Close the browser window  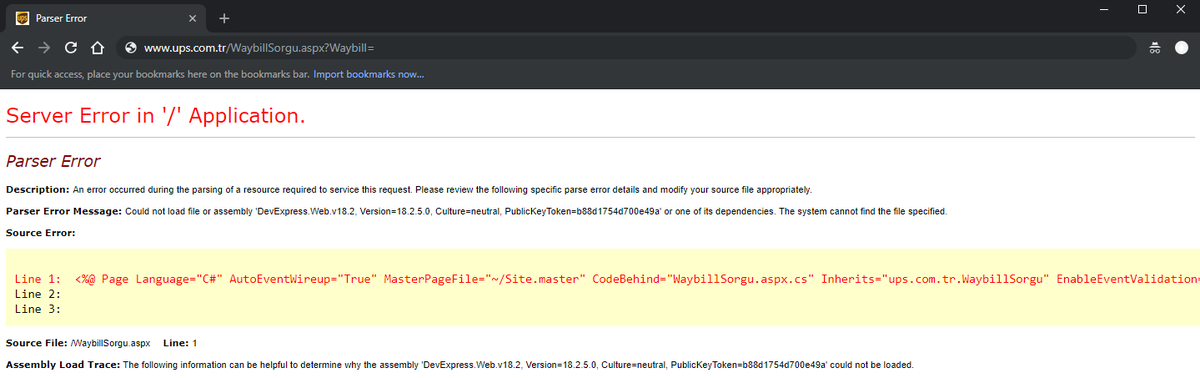(x=1180, y=10)
